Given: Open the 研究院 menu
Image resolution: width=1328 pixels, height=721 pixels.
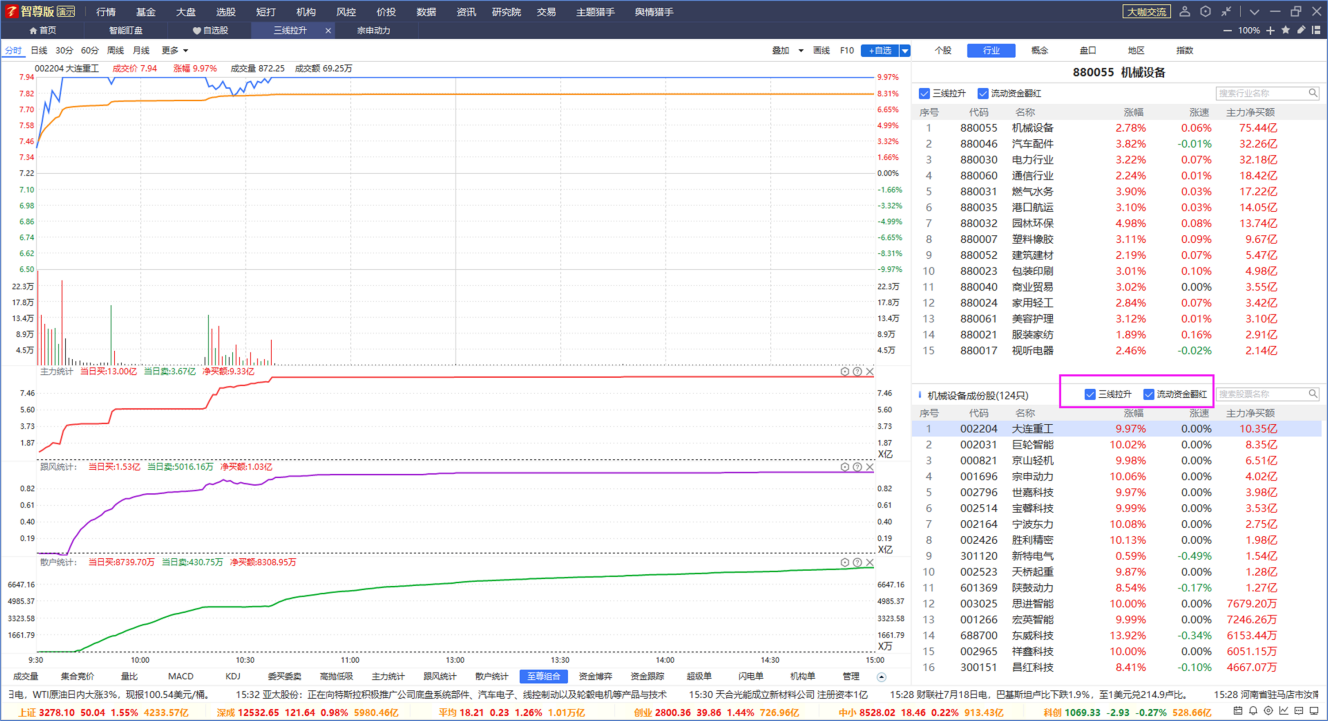Looking at the screenshot, I should (507, 12).
